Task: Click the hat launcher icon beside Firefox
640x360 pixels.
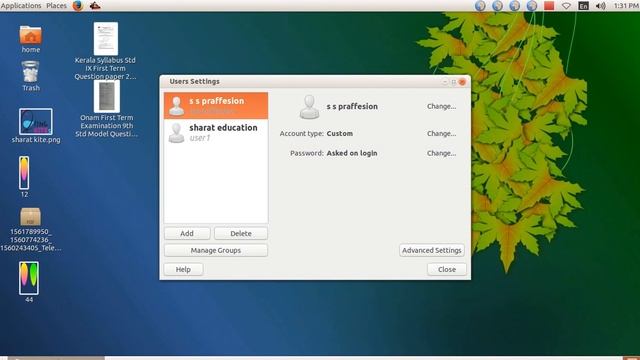Action: coord(95,6)
